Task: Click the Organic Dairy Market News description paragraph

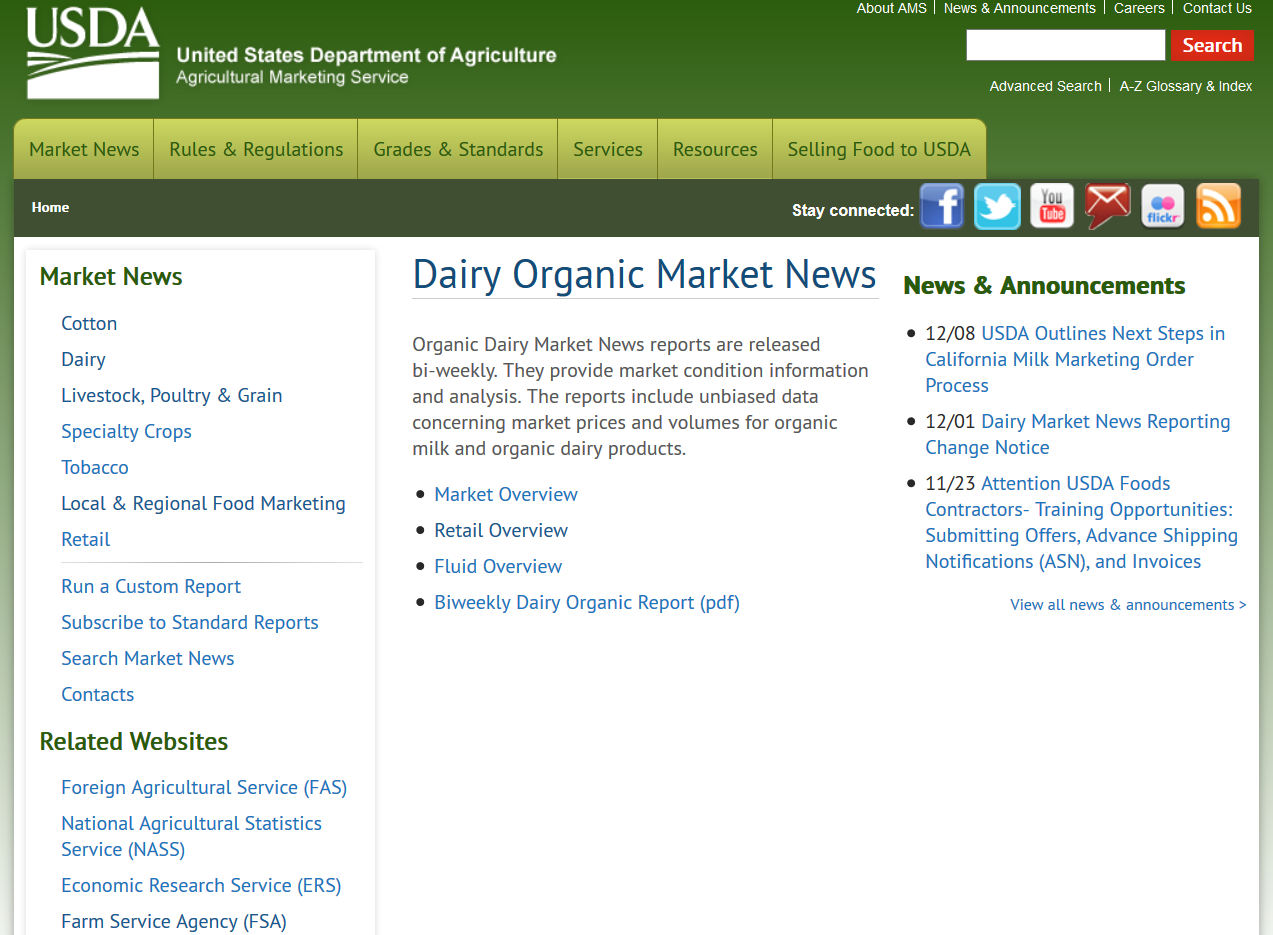Action: (x=640, y=396)
